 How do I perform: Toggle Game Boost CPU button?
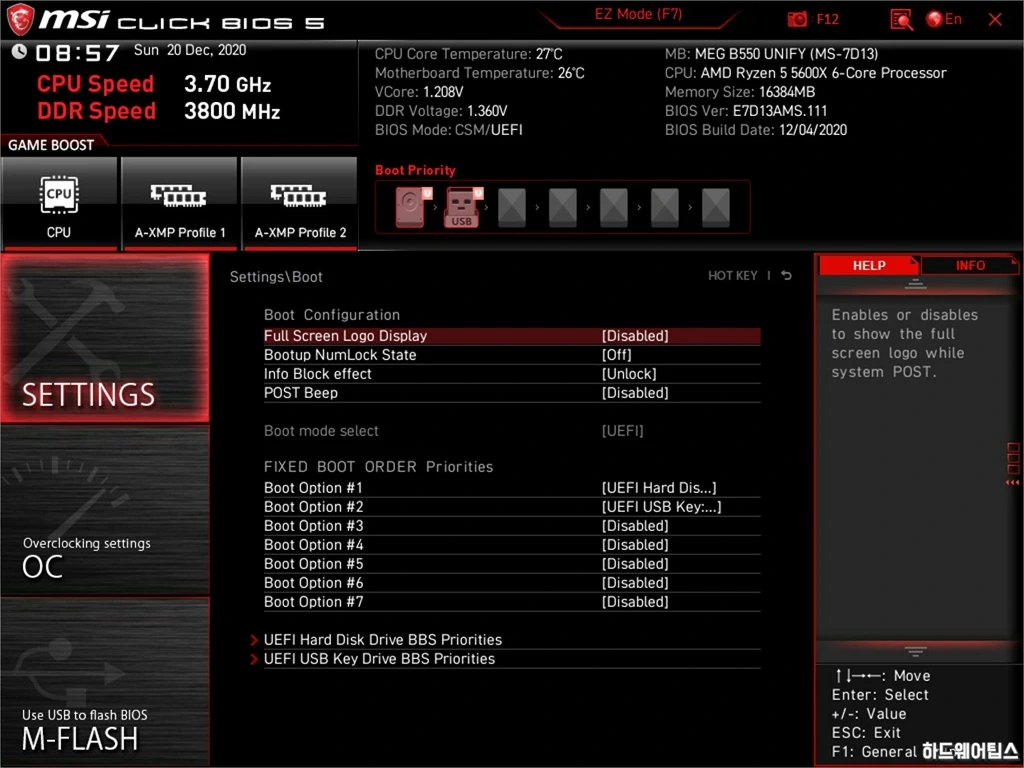(59, 203)
